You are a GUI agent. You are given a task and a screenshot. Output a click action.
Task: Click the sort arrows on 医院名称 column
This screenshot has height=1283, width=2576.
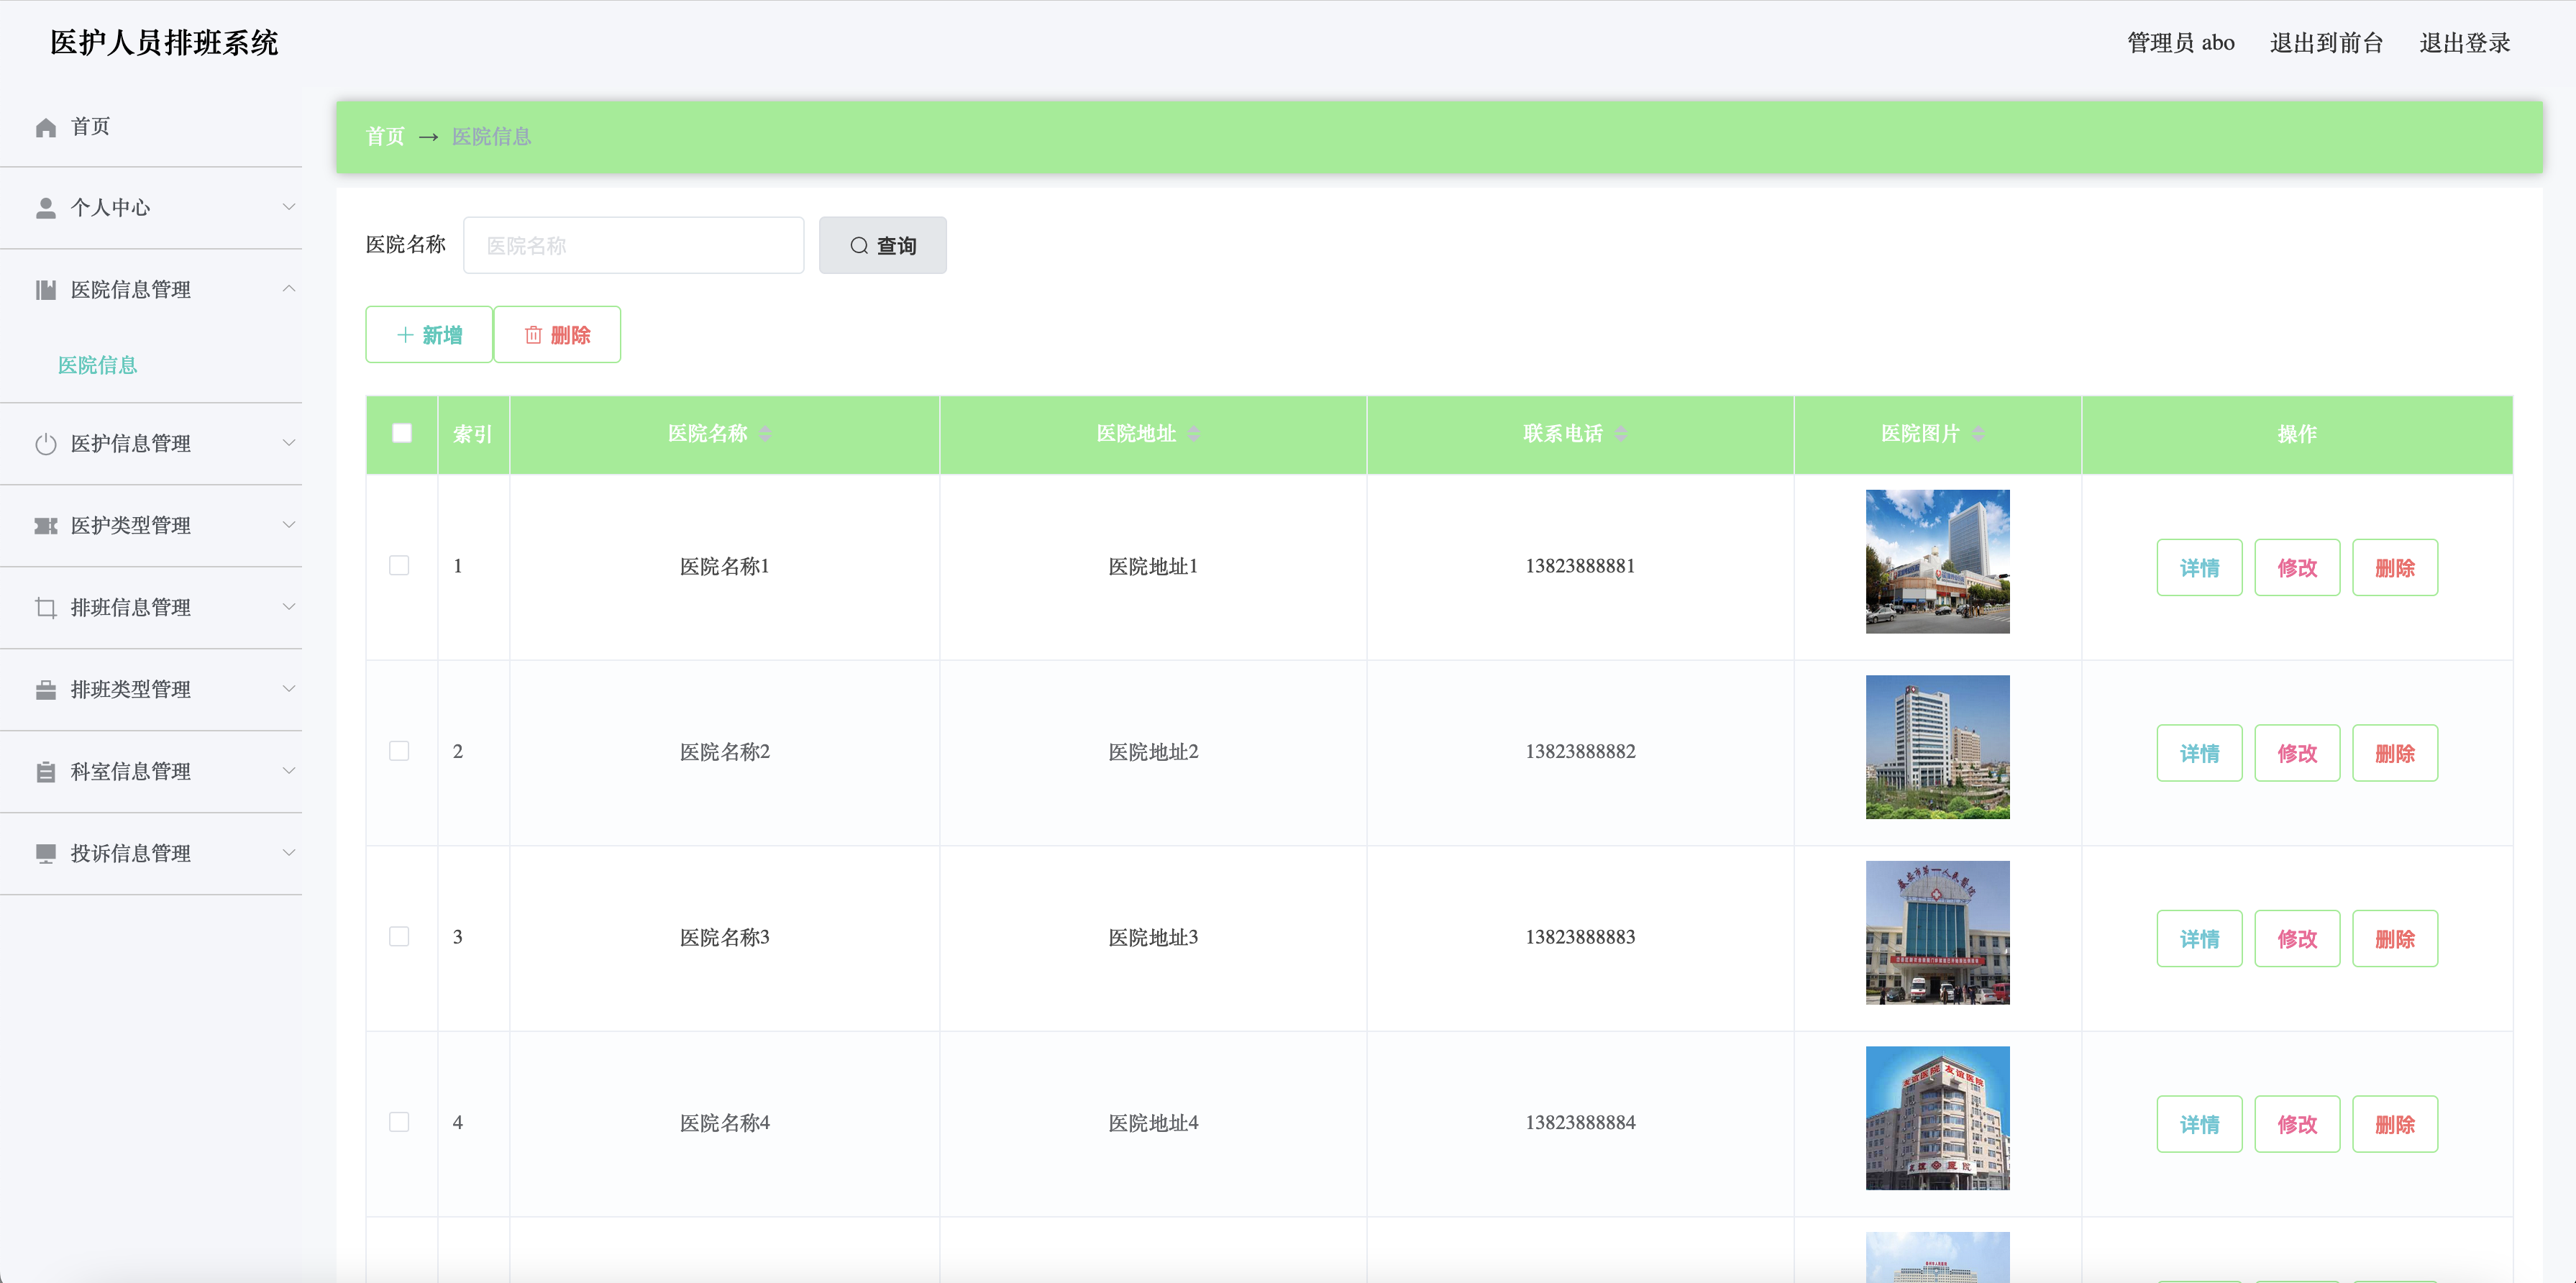point(765,434)
